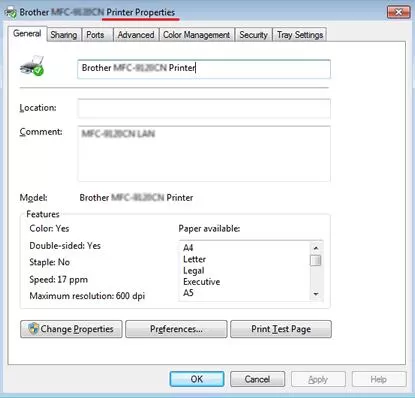Click the Change Properties button
The image size is (415, 398).
pos(71,329)
